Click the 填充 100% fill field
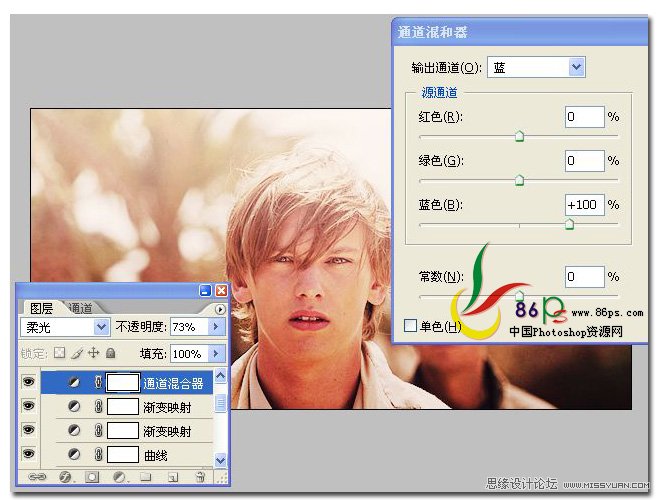The width and height of the screenshot is (660, 500). click(x=189, y=354)
